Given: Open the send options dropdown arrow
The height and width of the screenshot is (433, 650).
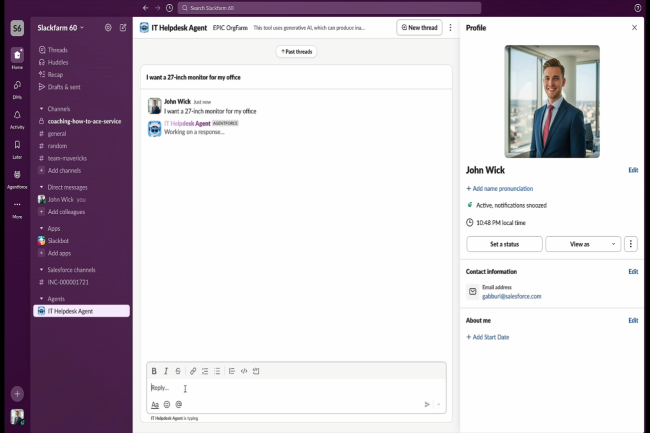Looking at the screenshot, I should 438,404.
